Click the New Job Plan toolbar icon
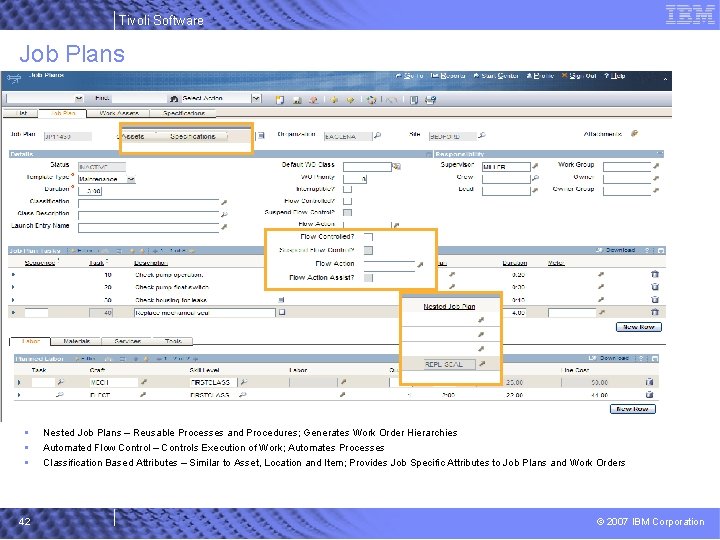Screen dimensions: 720x540 pyautogui.click(x=280, y=100)
